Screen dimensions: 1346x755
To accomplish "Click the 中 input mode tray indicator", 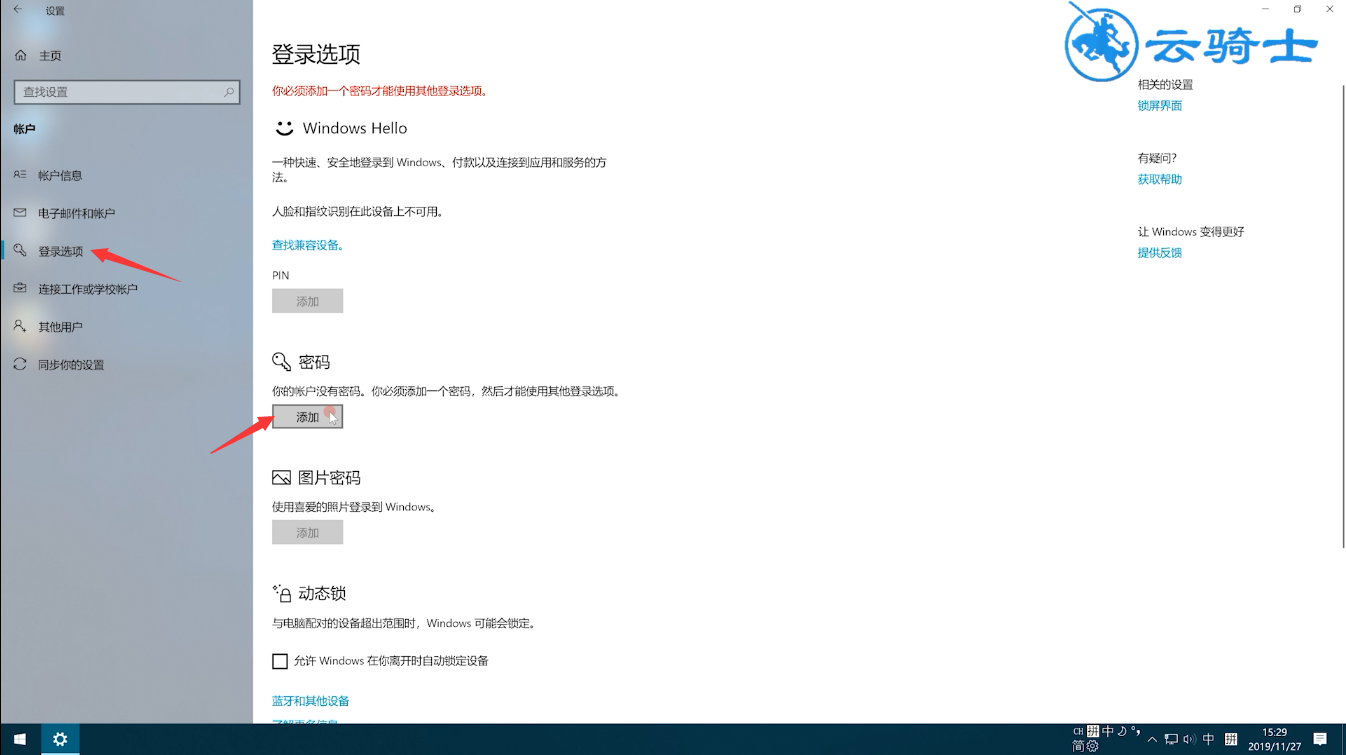I will [x=1208, y=739].
